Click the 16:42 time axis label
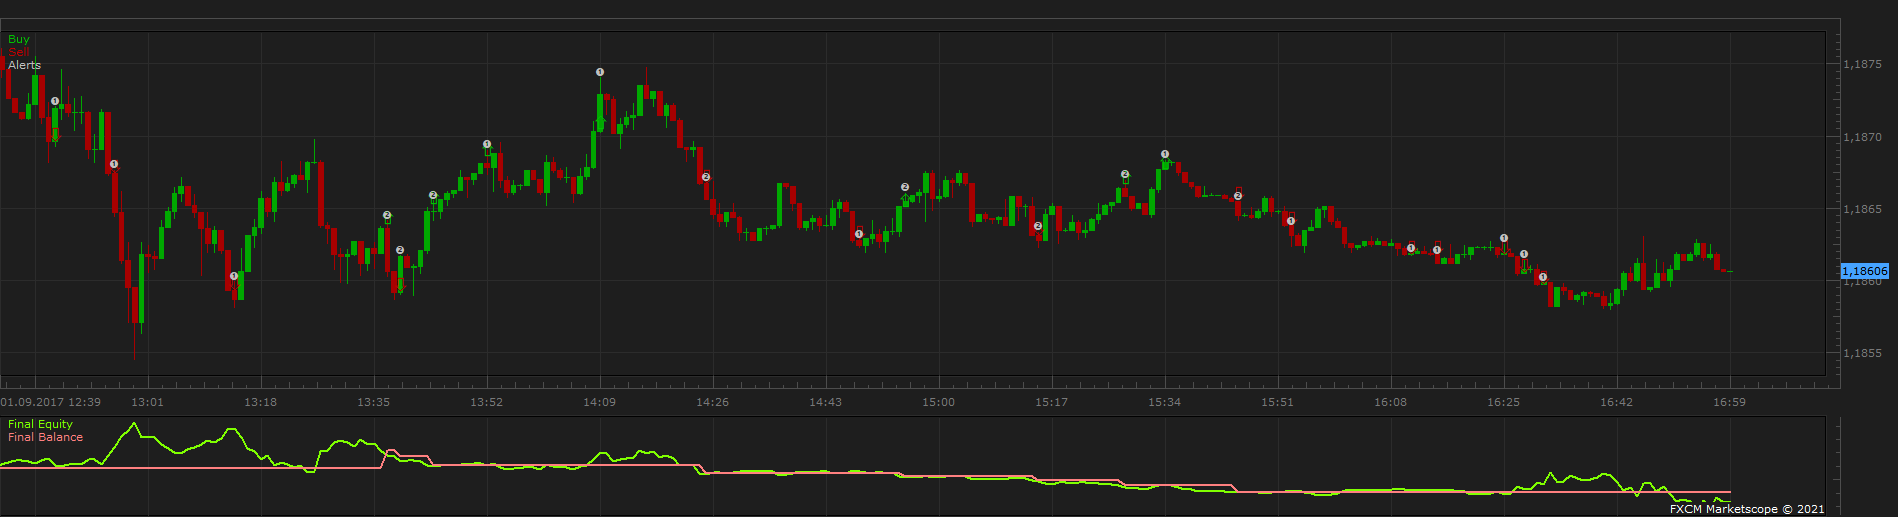 [1616, 402]
